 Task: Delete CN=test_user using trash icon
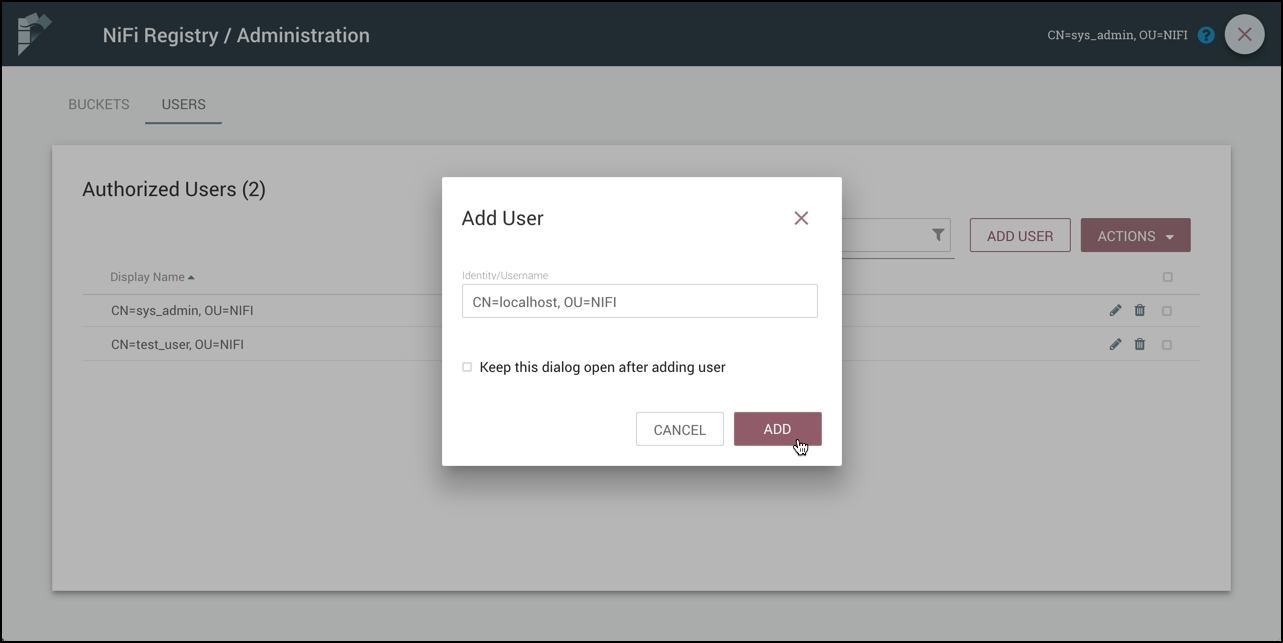(1140, 344)
